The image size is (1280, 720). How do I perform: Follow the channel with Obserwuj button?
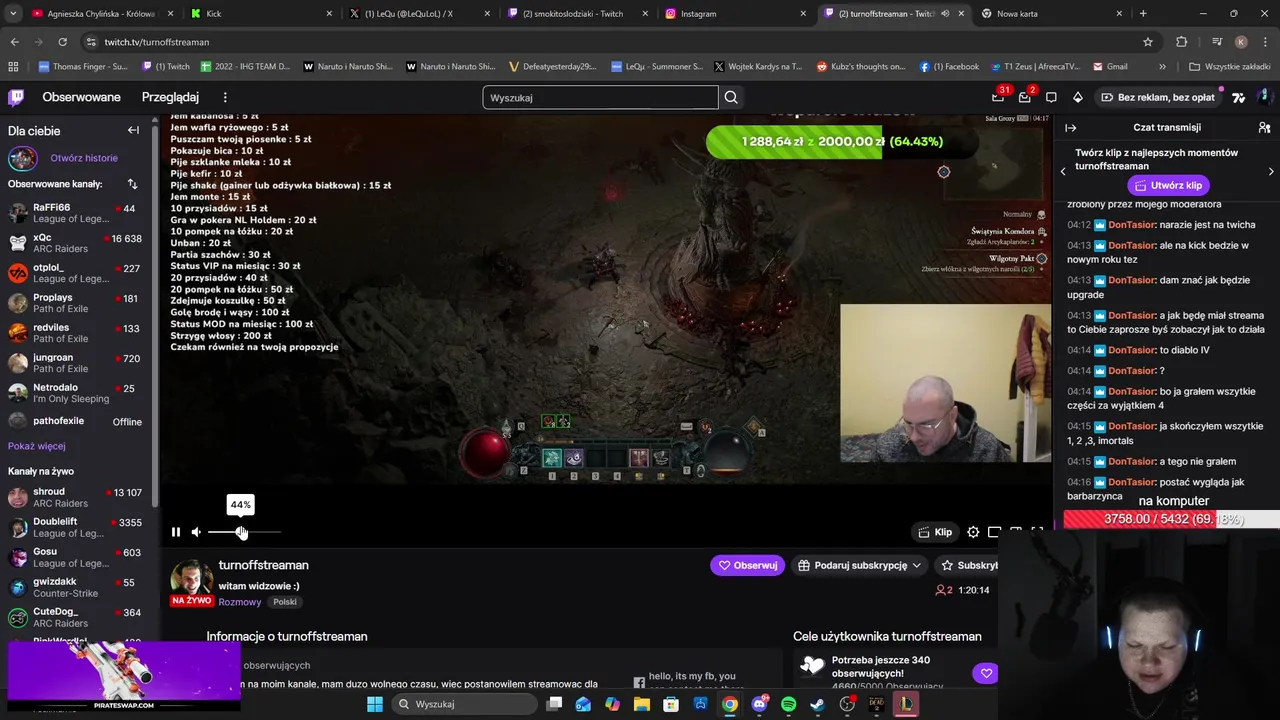748,565
